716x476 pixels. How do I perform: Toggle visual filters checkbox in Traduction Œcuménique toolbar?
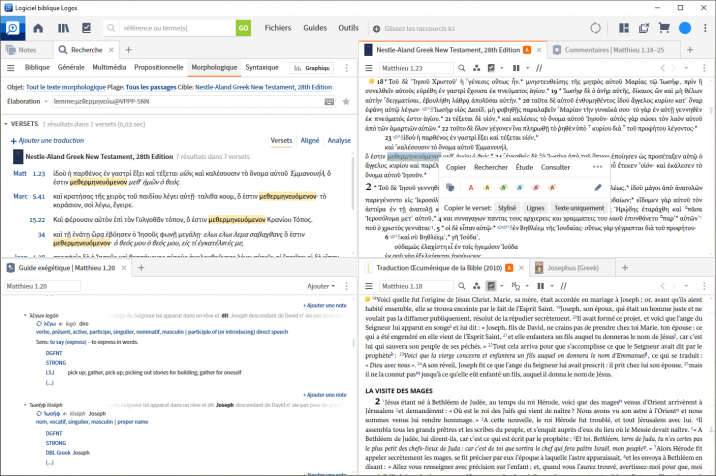[491, 286]
